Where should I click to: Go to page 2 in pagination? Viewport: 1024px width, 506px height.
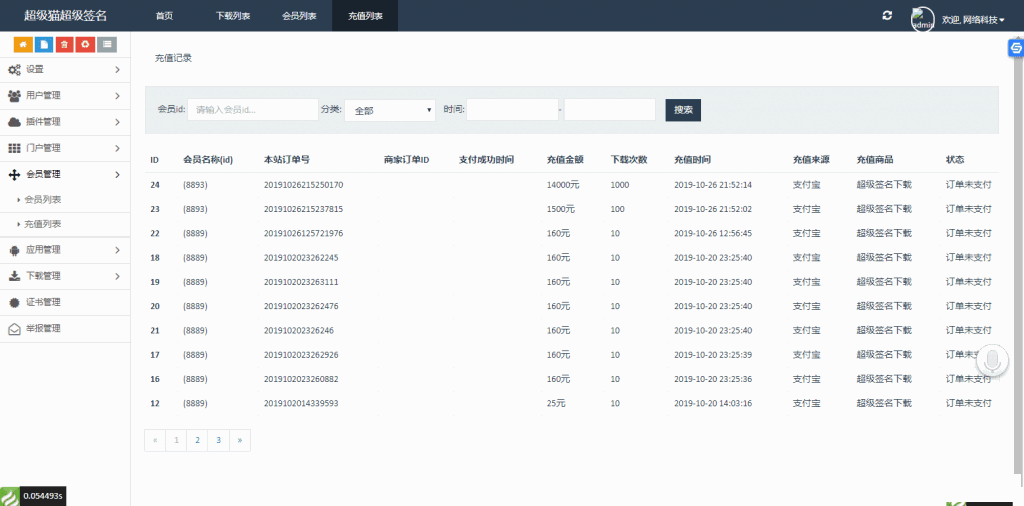coord(197,440)
